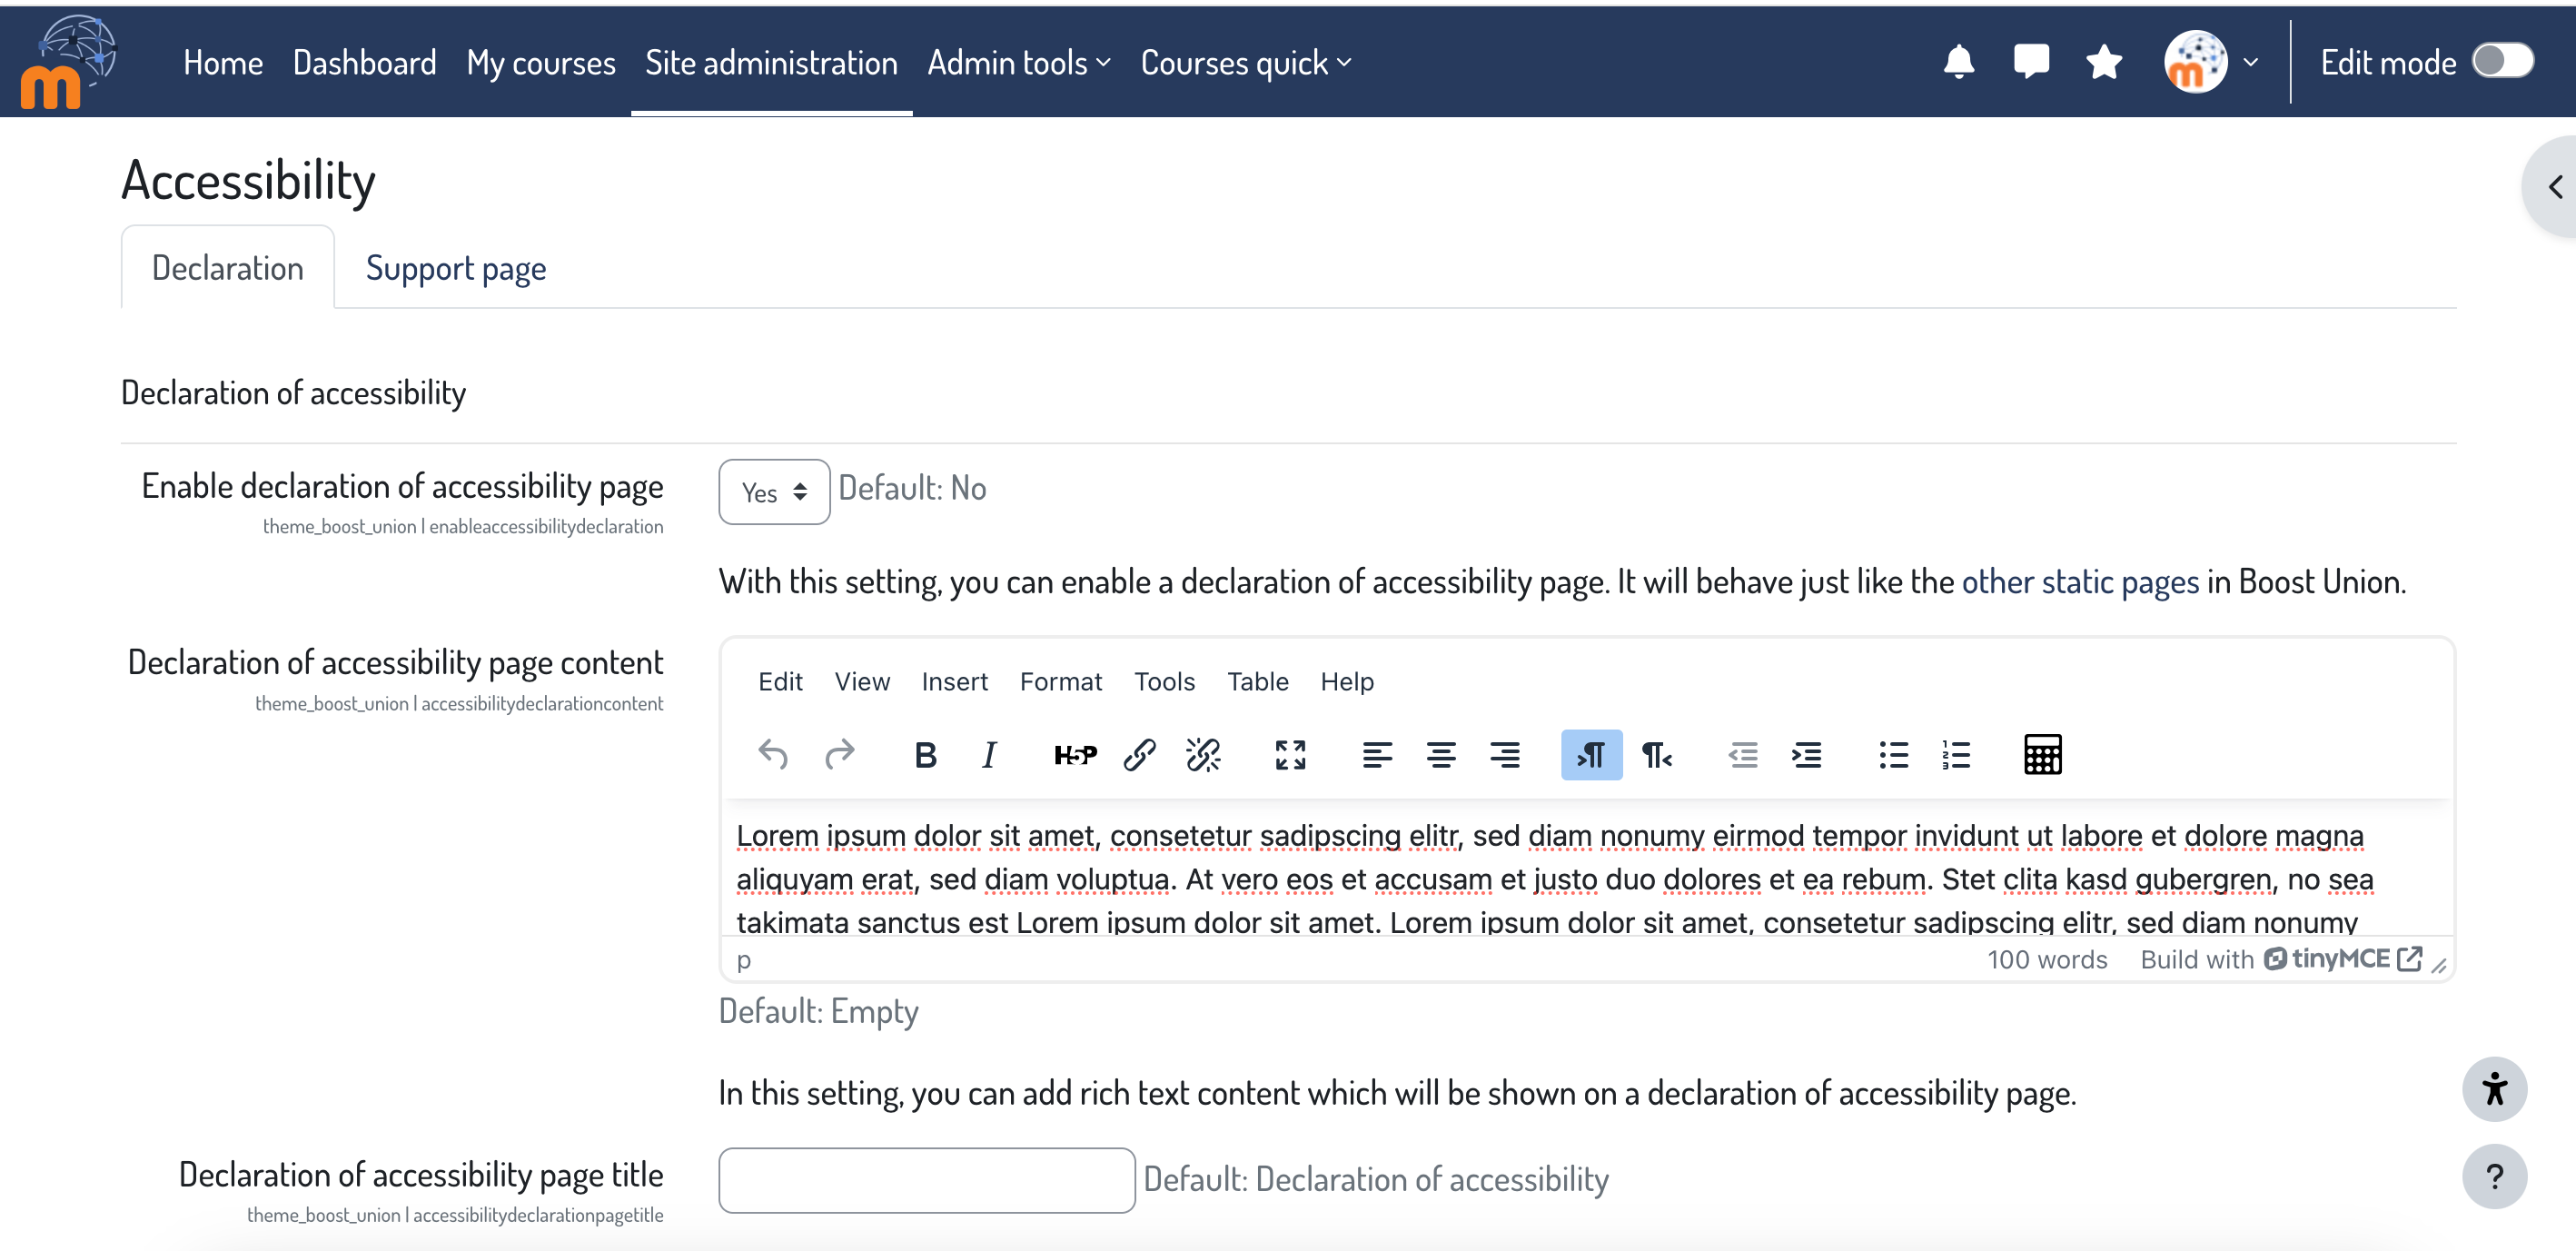Increase indent in editor
This screenshot has height=1251, width=2576.
pos(1807,755)
